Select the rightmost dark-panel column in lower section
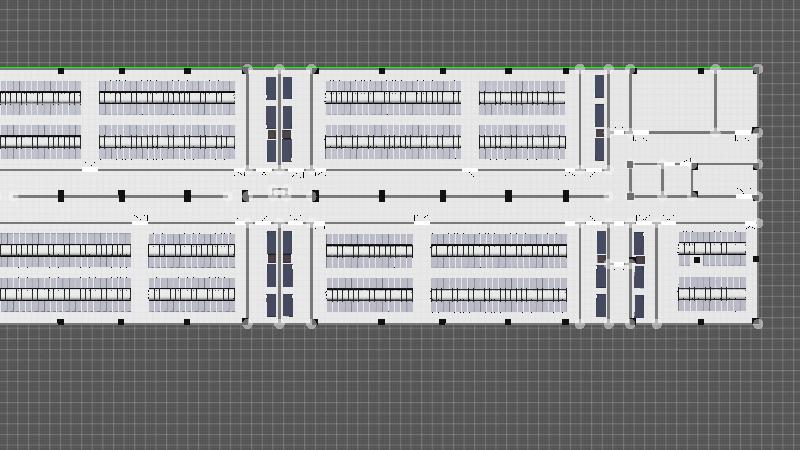 click(x=639, y=273)
